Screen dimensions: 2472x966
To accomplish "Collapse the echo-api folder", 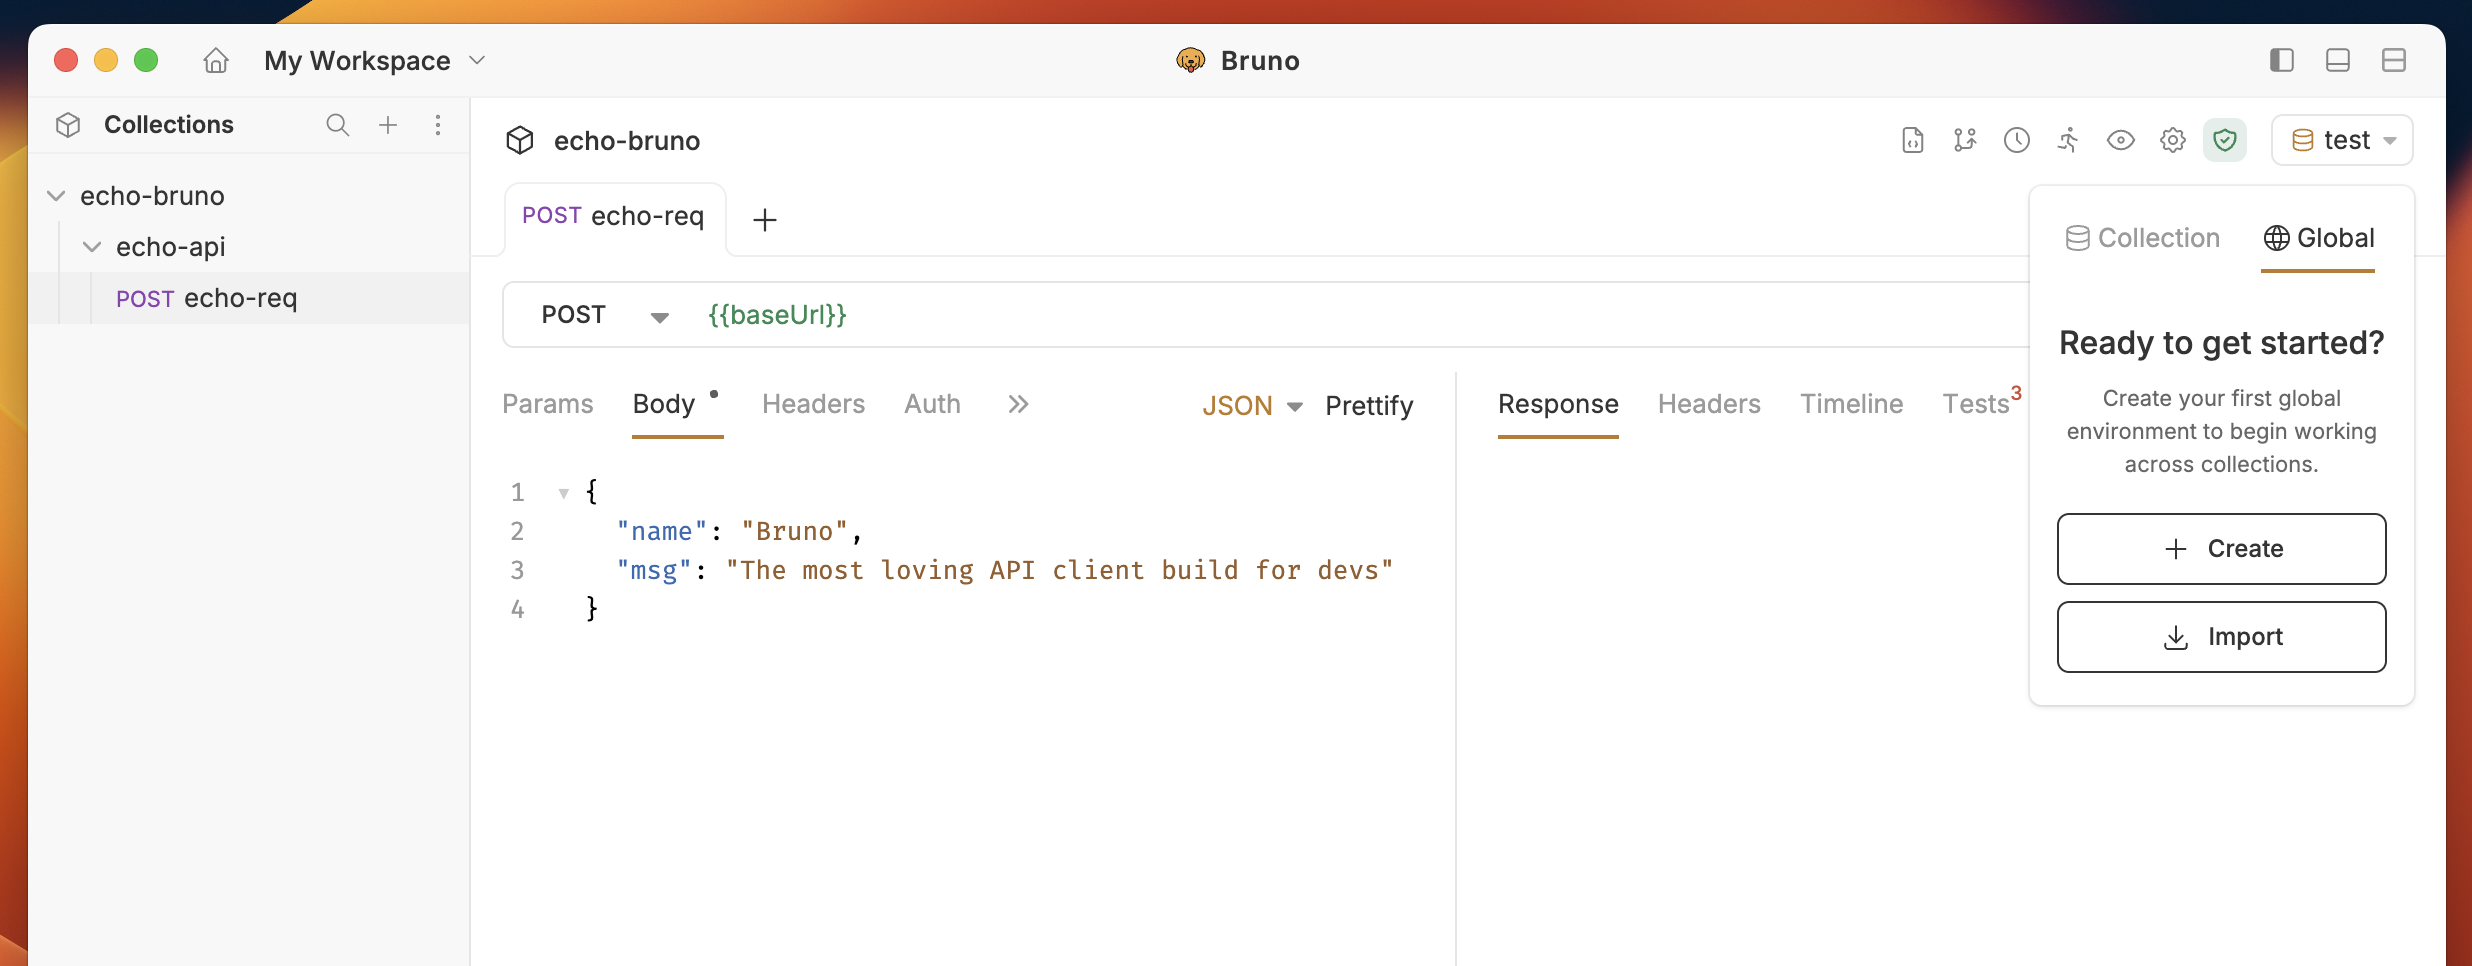I will point(92,247).
